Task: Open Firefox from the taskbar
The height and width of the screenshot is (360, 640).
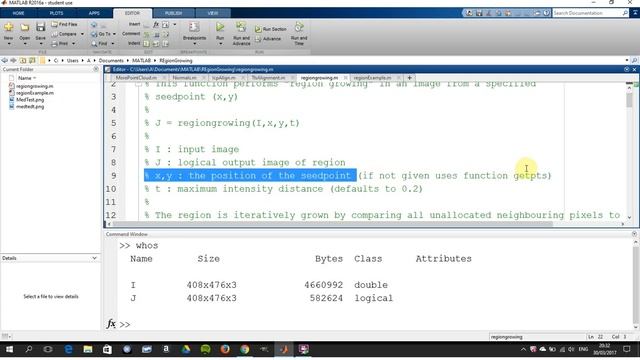Action: [x=225, y=349]
